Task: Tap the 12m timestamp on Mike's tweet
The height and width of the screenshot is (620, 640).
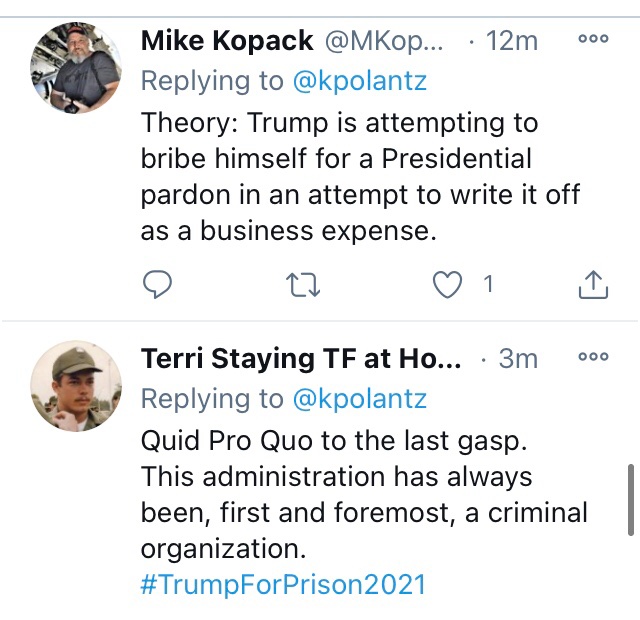Action: [511, 41]
